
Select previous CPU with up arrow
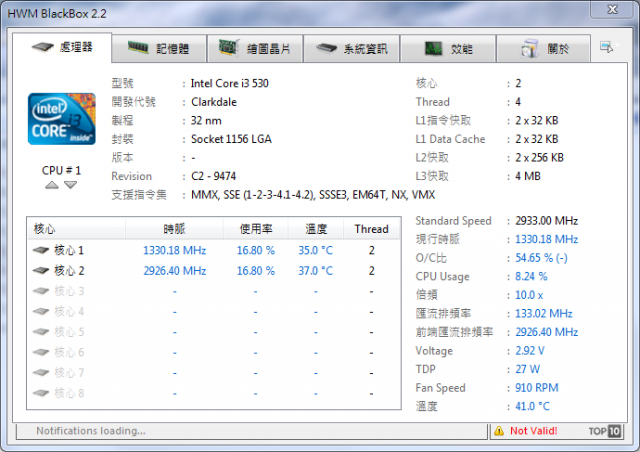click(x=52, y=185)
